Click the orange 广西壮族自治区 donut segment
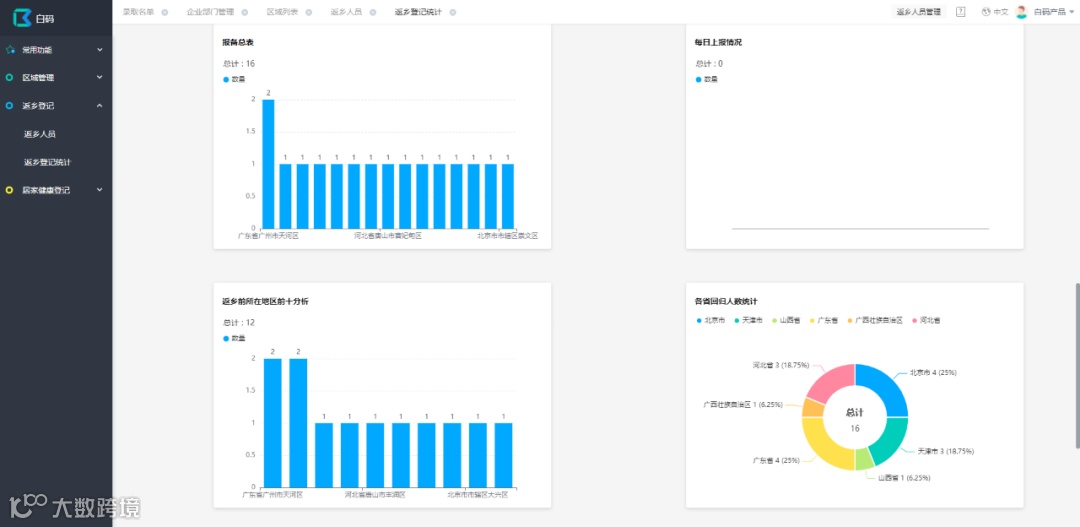The image size is (1080, 527). 813,408
